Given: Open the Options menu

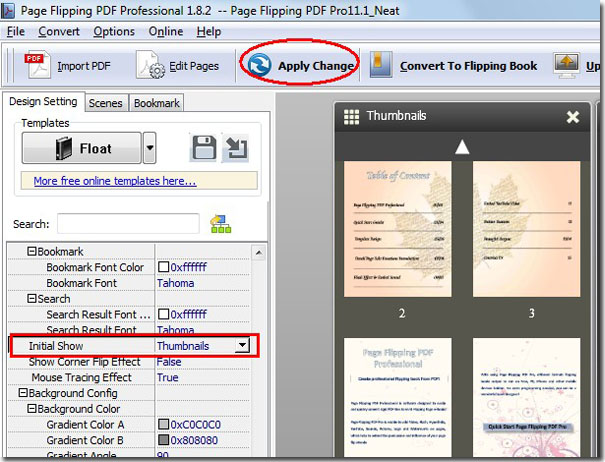Looking at the screenshot, I should 114,32.
